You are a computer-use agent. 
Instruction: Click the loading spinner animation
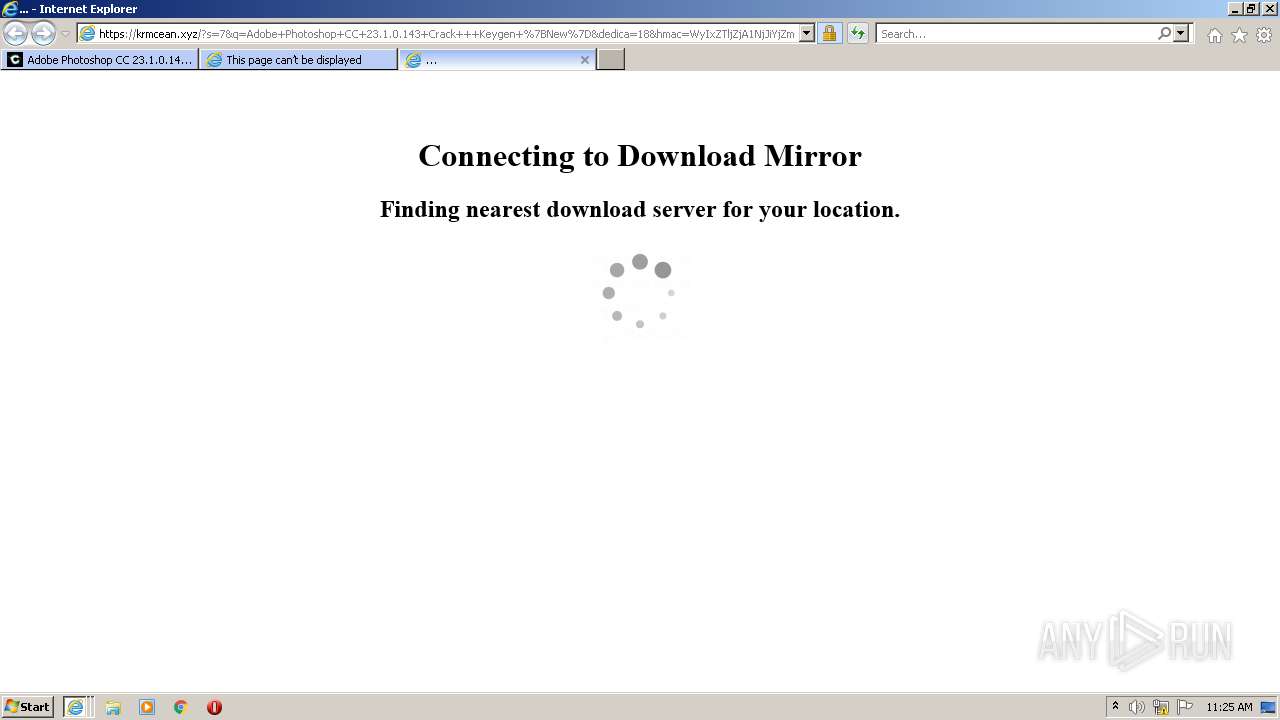click(x=640, y=292)
